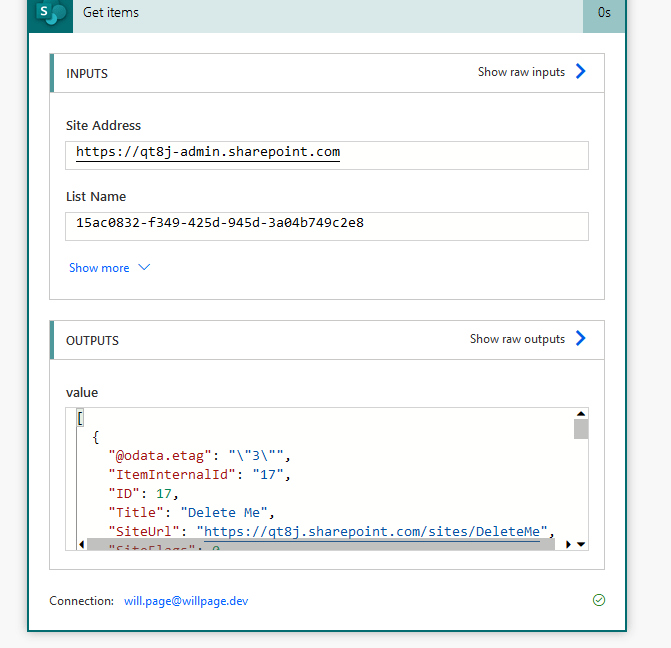Image resolution: width=671 pixels, height=648 pixels.
Task: Click the chevron beside Show raw inputs
Action: [x=581, y=72]
